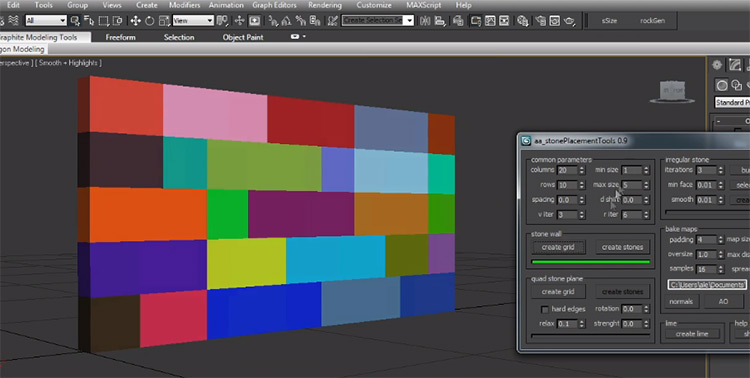Toggle the 3D Snaps icon
The image size is (750, 378).
point(273,21)
